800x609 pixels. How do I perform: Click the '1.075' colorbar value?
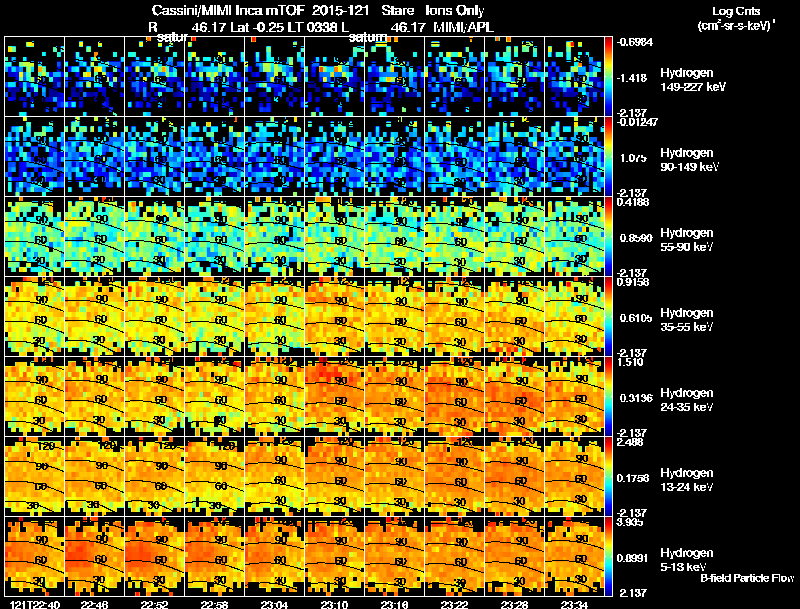pyautogui.click(x=633, y=158)
